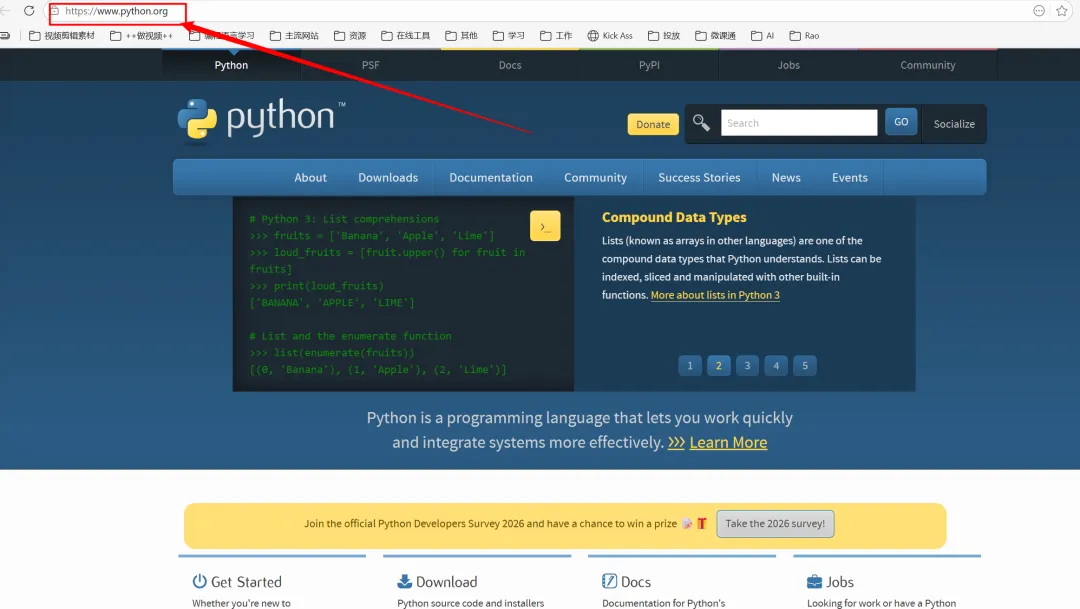The width and height of the screenshot is (1080, 609).
Task: Click the Compound Data Types heading
Action: coord(674,217)
